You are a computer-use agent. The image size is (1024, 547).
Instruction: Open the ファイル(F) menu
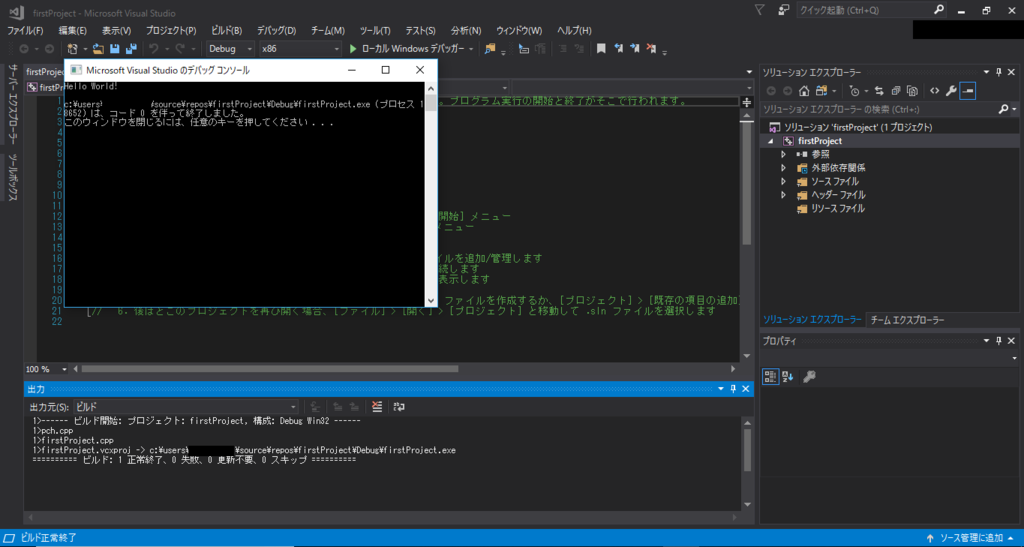pyautogui.click(x=25, y=31)
